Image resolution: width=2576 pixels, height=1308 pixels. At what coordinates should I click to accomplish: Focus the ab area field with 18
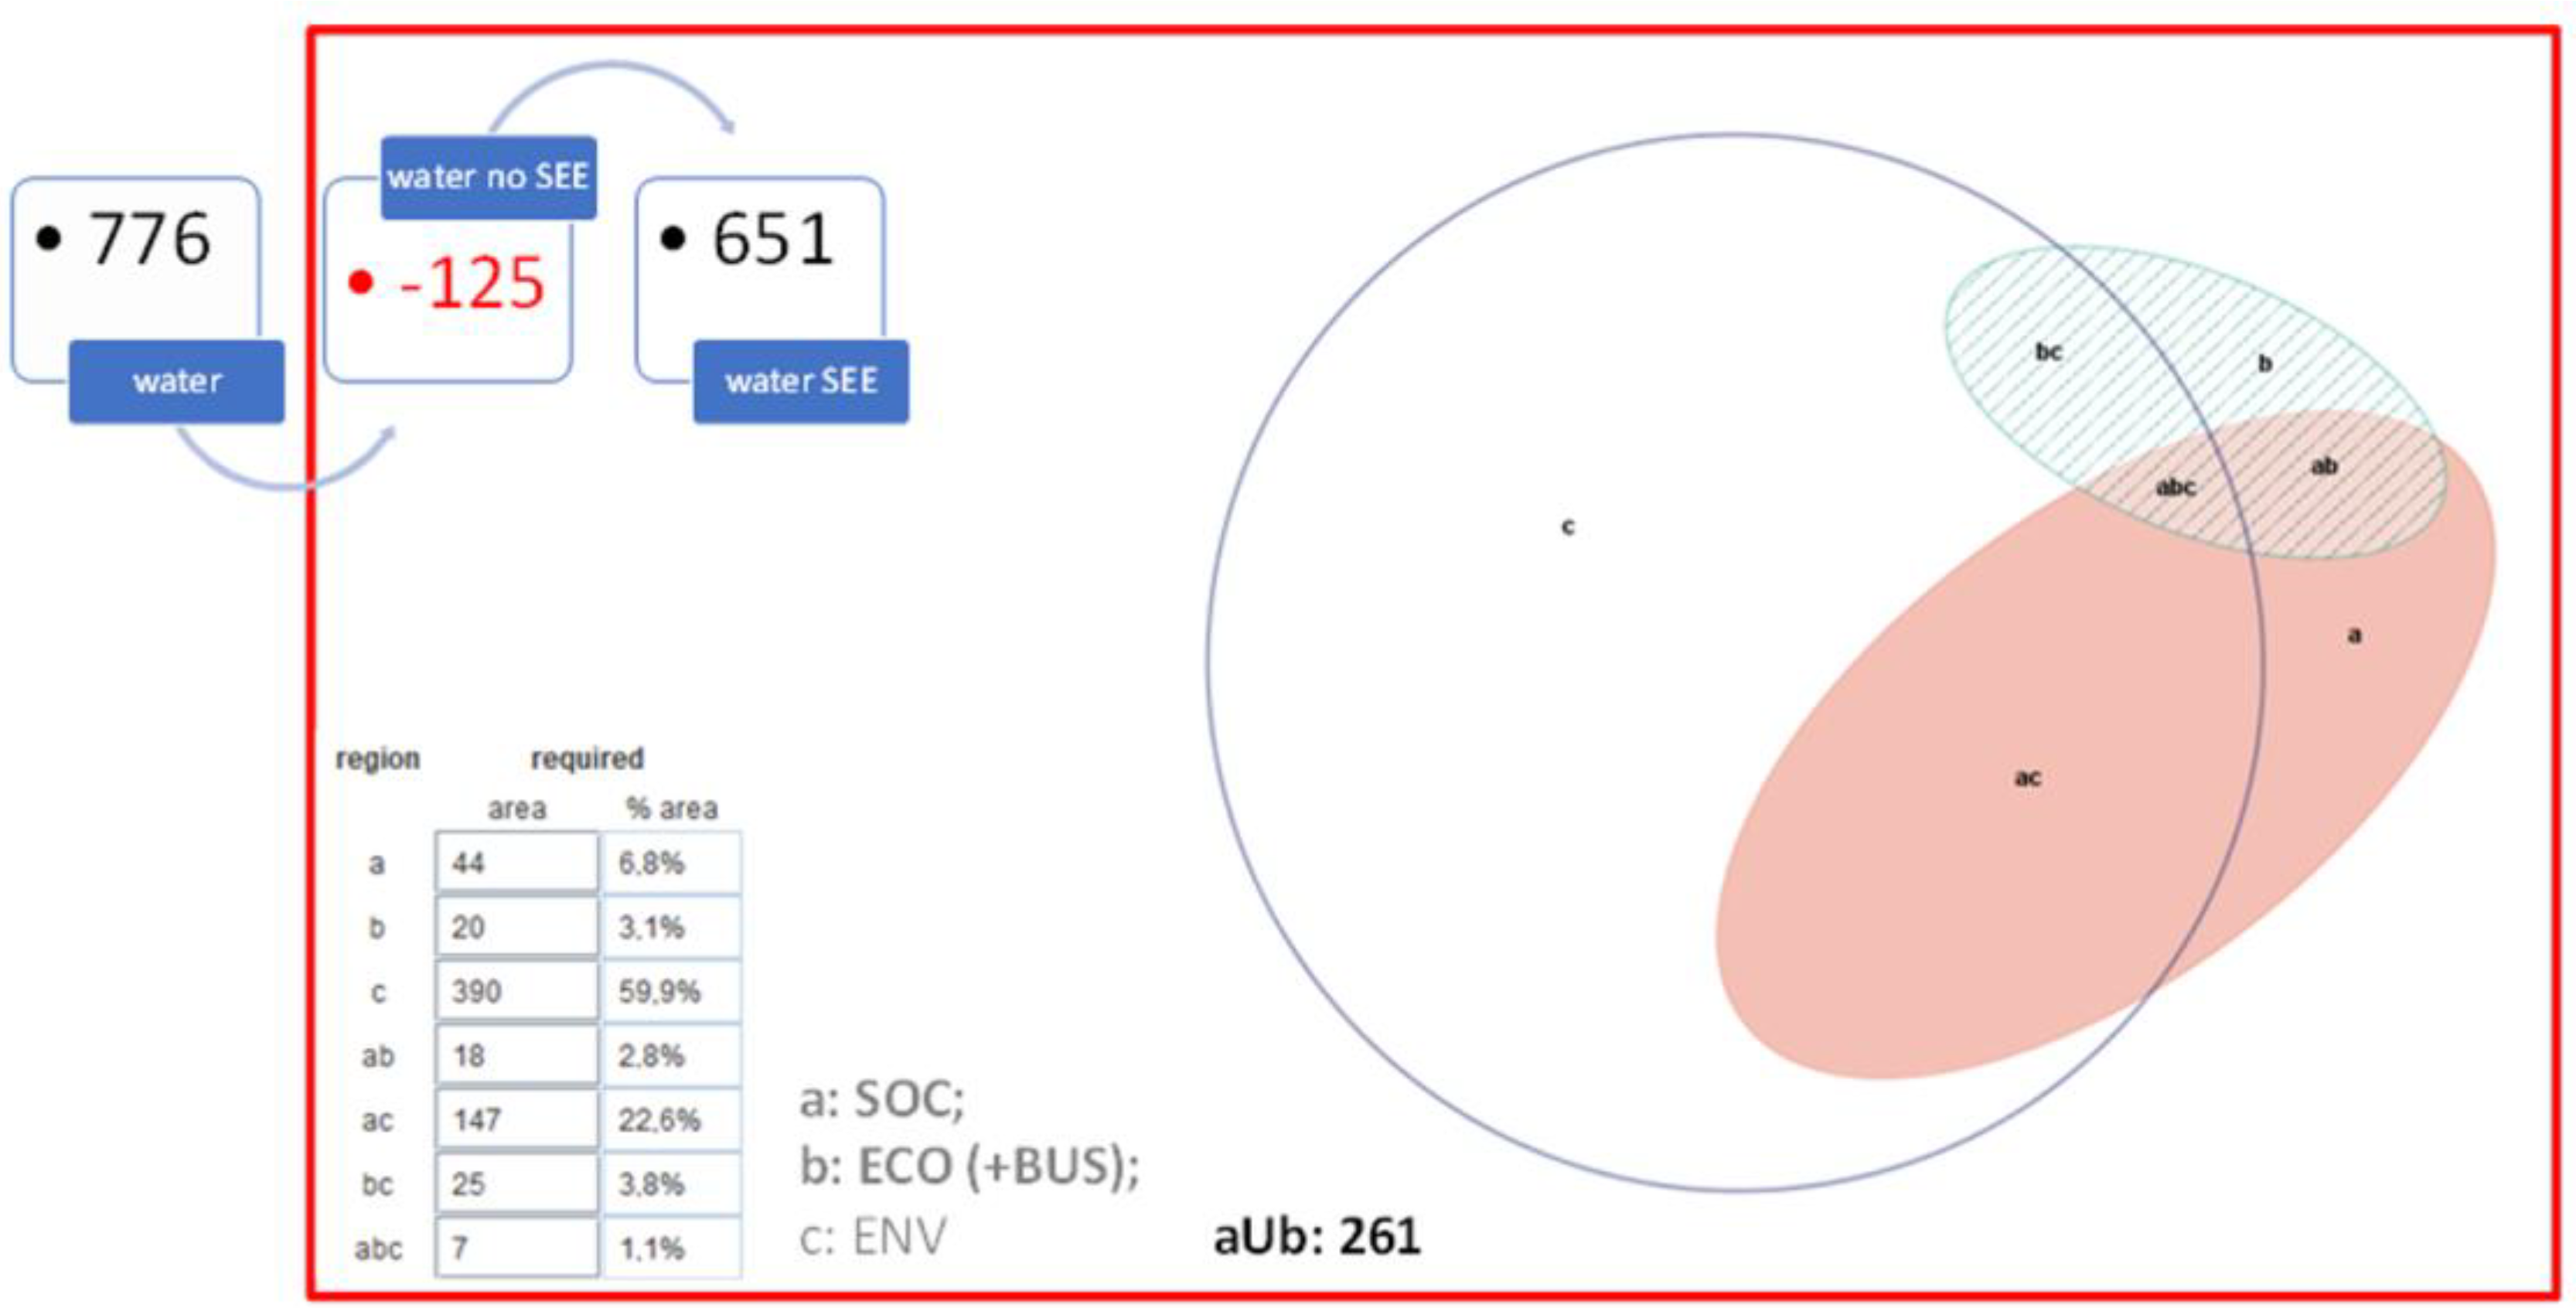(516, 1055)
